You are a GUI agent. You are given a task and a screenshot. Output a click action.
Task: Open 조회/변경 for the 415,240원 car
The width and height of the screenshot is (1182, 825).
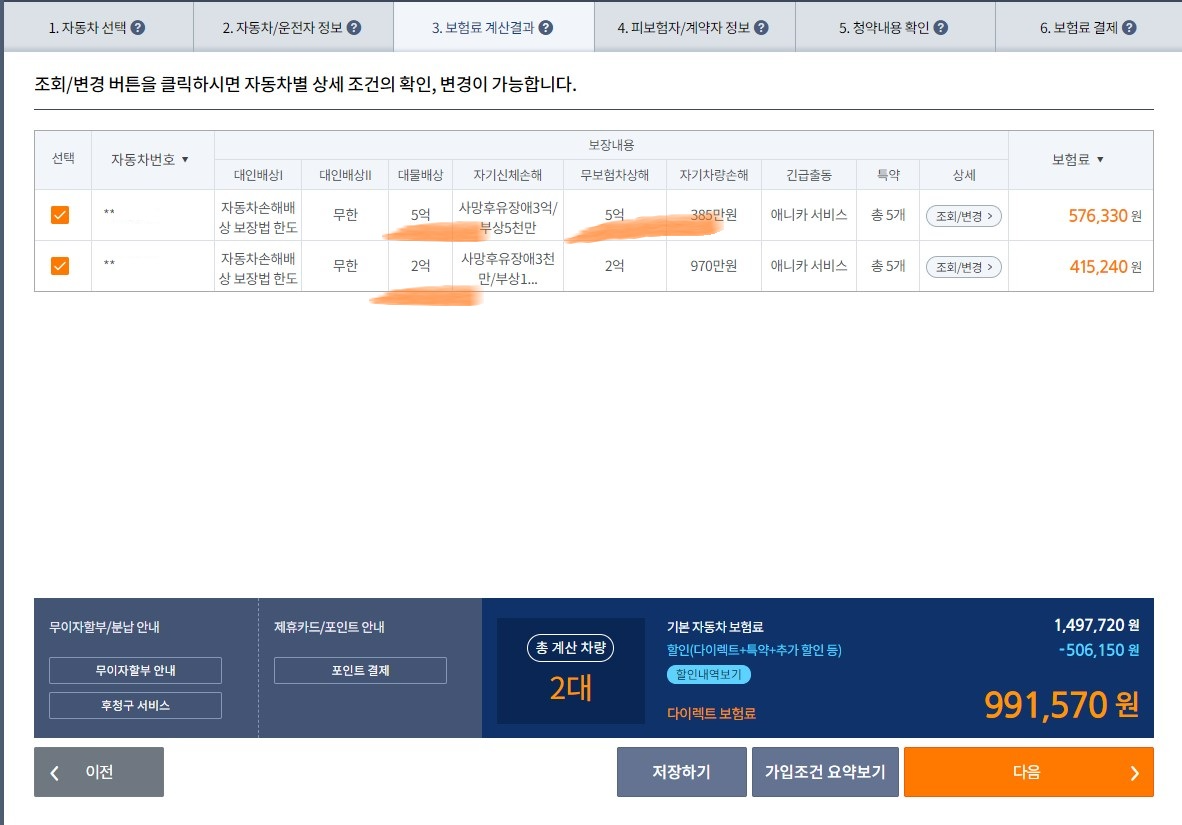pyautogui.click(x=963, y=267)
